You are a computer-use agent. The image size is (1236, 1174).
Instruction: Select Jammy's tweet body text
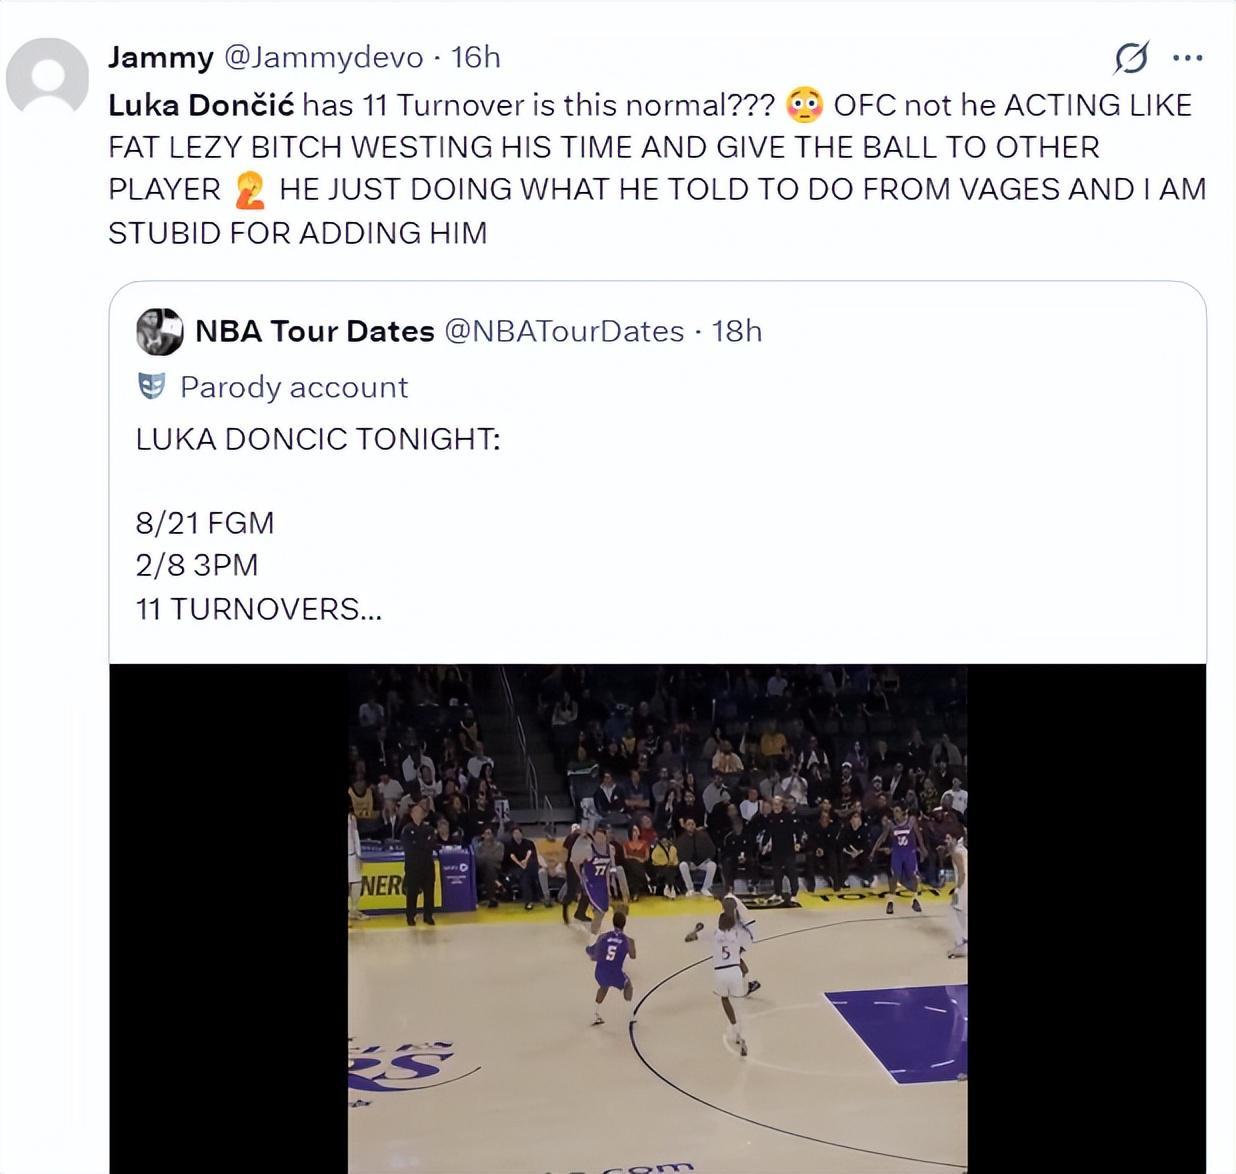657,169
